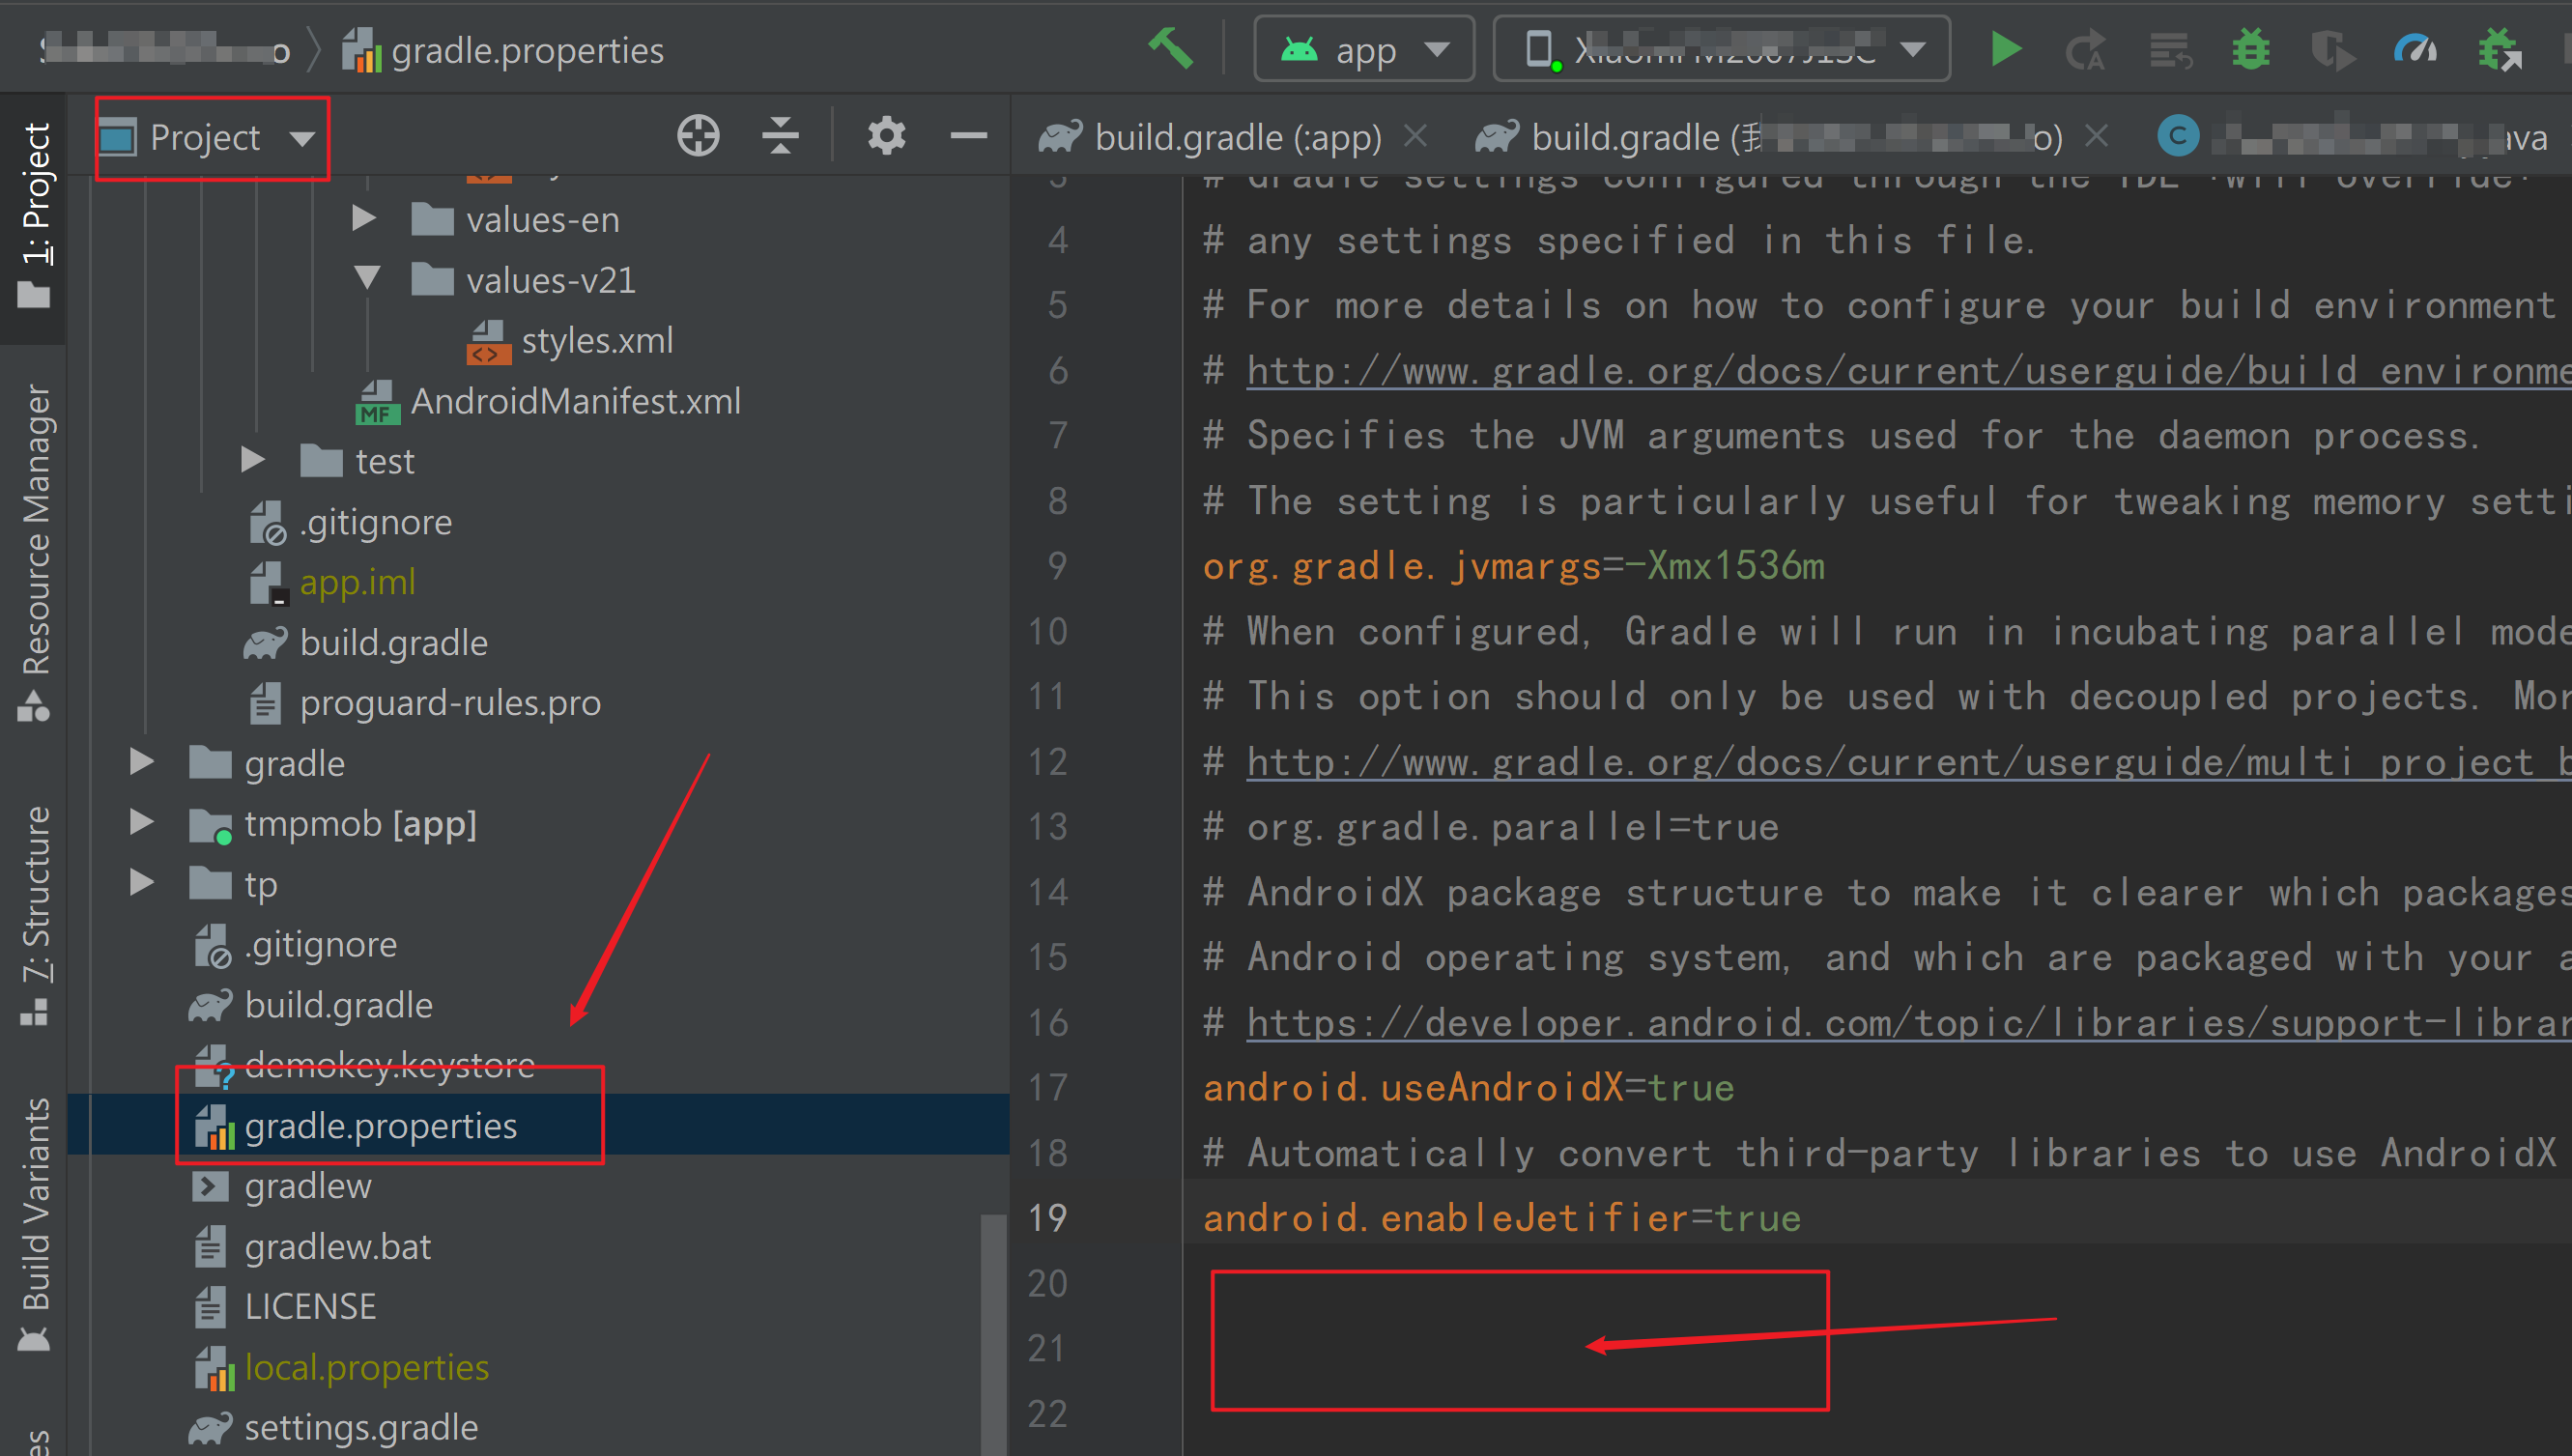Start debugging with the bug icon
Viewport: 2572px width, 1456px height.
point(2250,48)
